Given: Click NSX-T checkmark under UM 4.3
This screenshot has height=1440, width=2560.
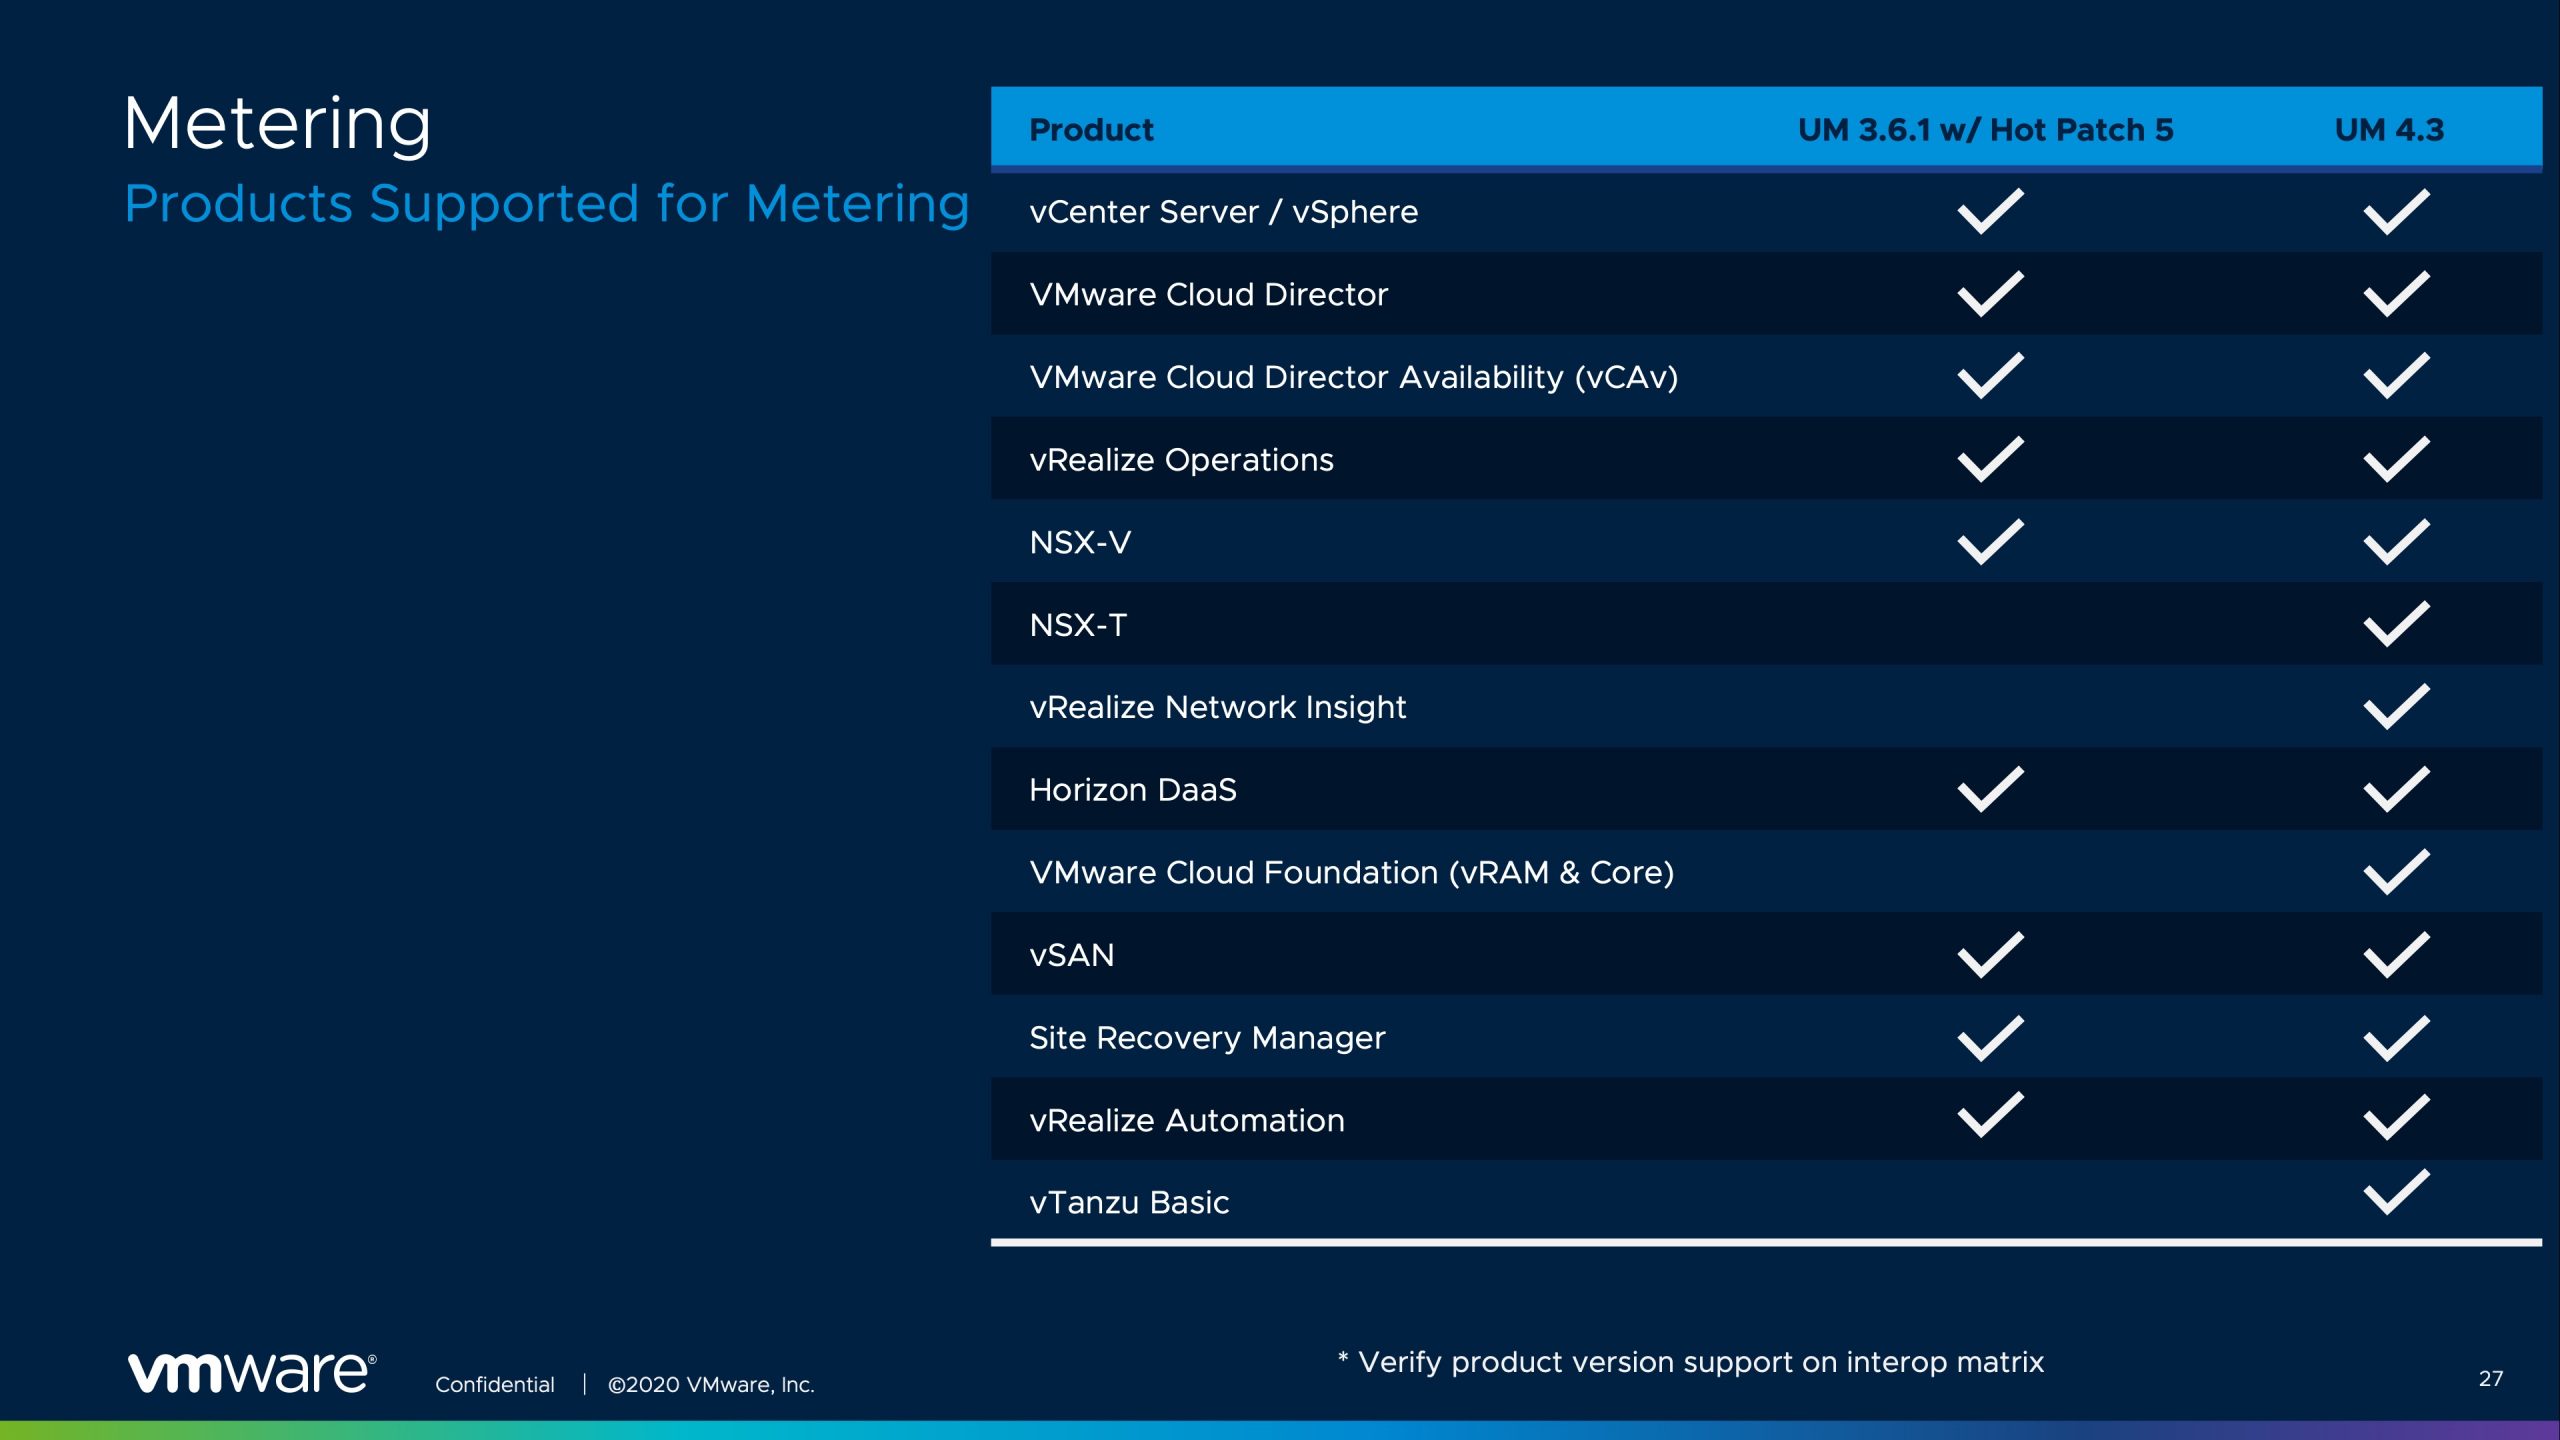Looking at the screenshot, I should pos(2396,624).
